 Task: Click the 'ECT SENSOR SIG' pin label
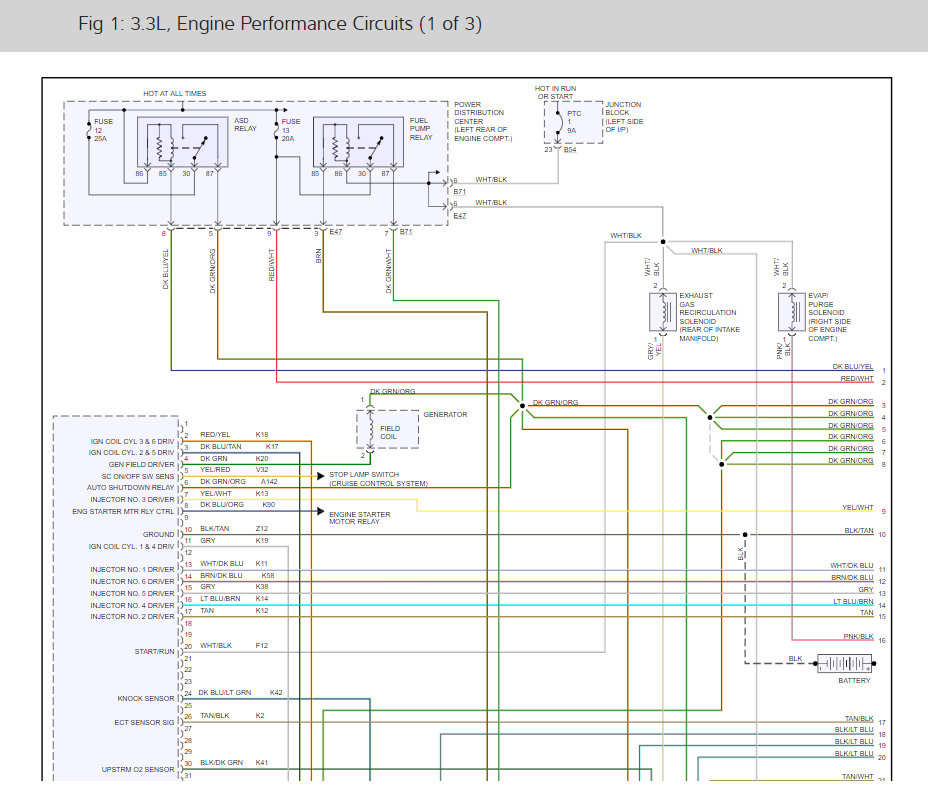click(144, 722)
